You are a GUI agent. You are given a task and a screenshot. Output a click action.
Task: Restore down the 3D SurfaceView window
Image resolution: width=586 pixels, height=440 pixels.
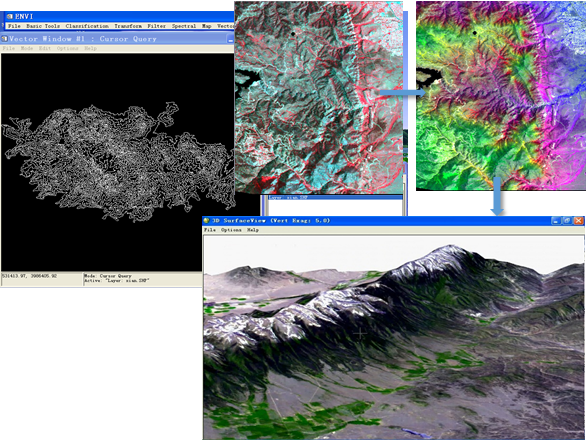pos(567,221)
